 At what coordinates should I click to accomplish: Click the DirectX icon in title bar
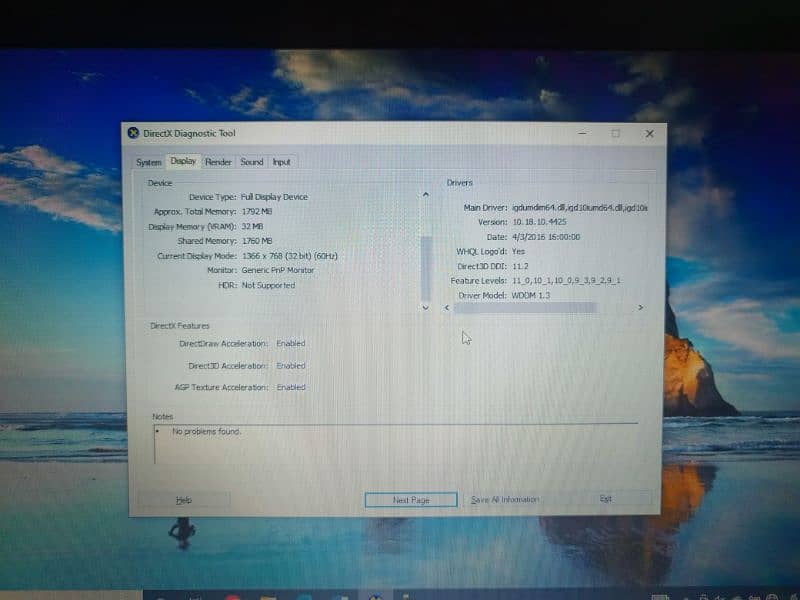click(x=134, y=133)
